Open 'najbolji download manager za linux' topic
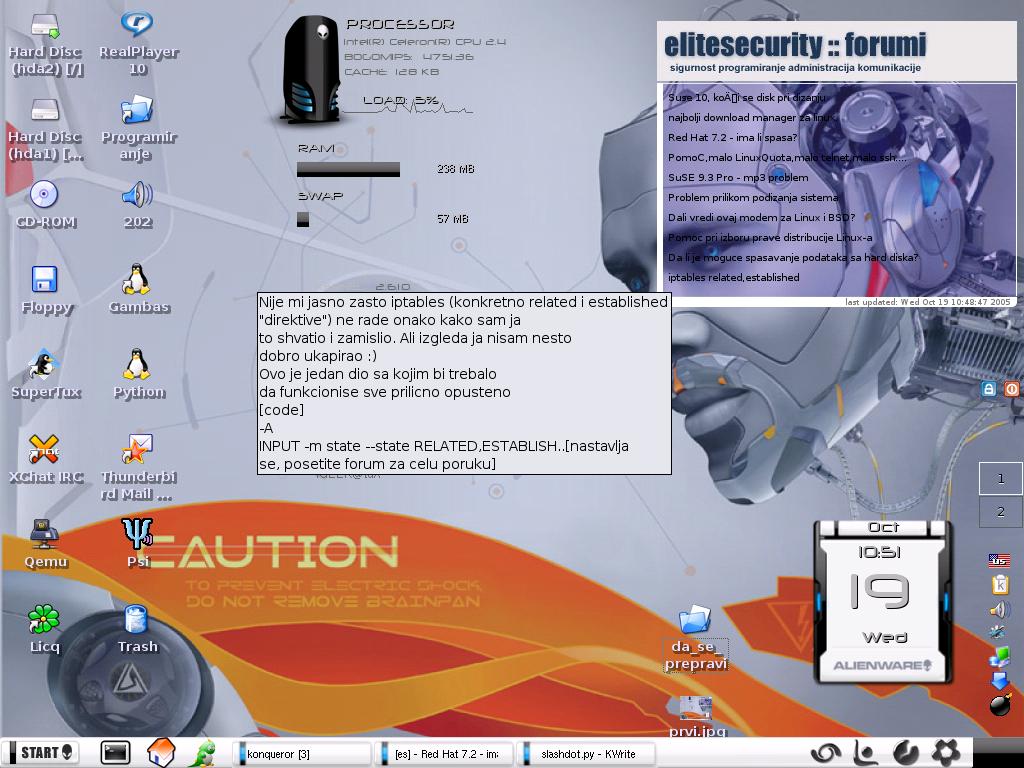 coord(752,118)
